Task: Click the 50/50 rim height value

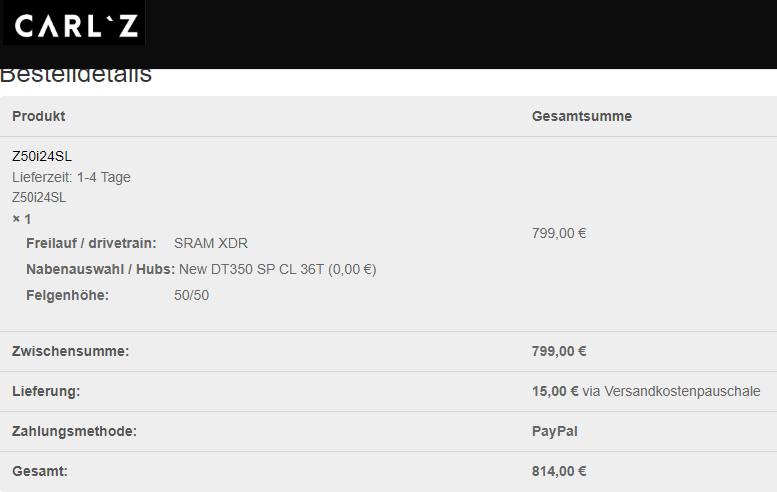Action: (x=191, y=295)
